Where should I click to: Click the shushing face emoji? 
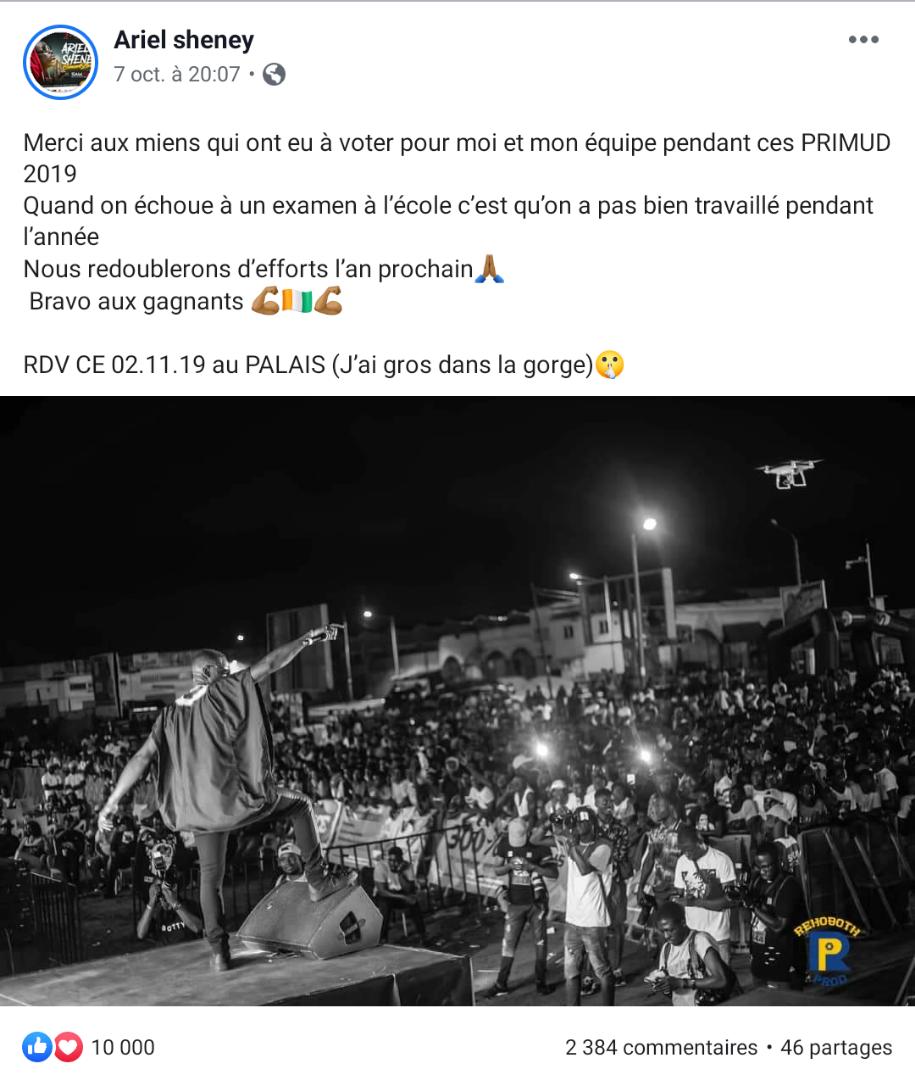tap(610, 364)
